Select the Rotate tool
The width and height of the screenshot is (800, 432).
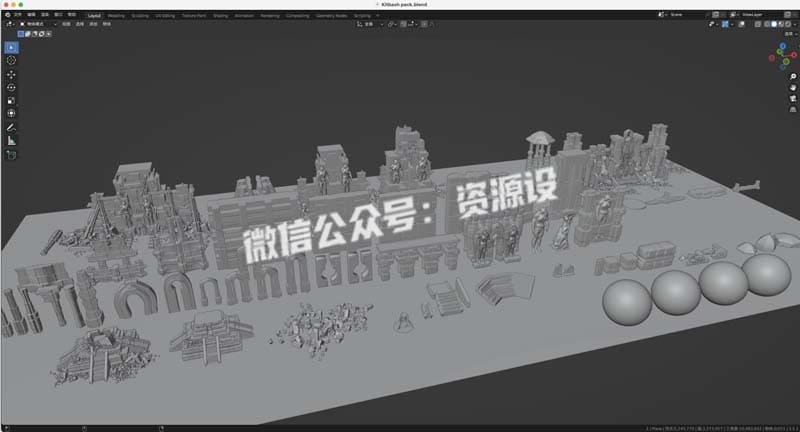click(x=11, y=87)
